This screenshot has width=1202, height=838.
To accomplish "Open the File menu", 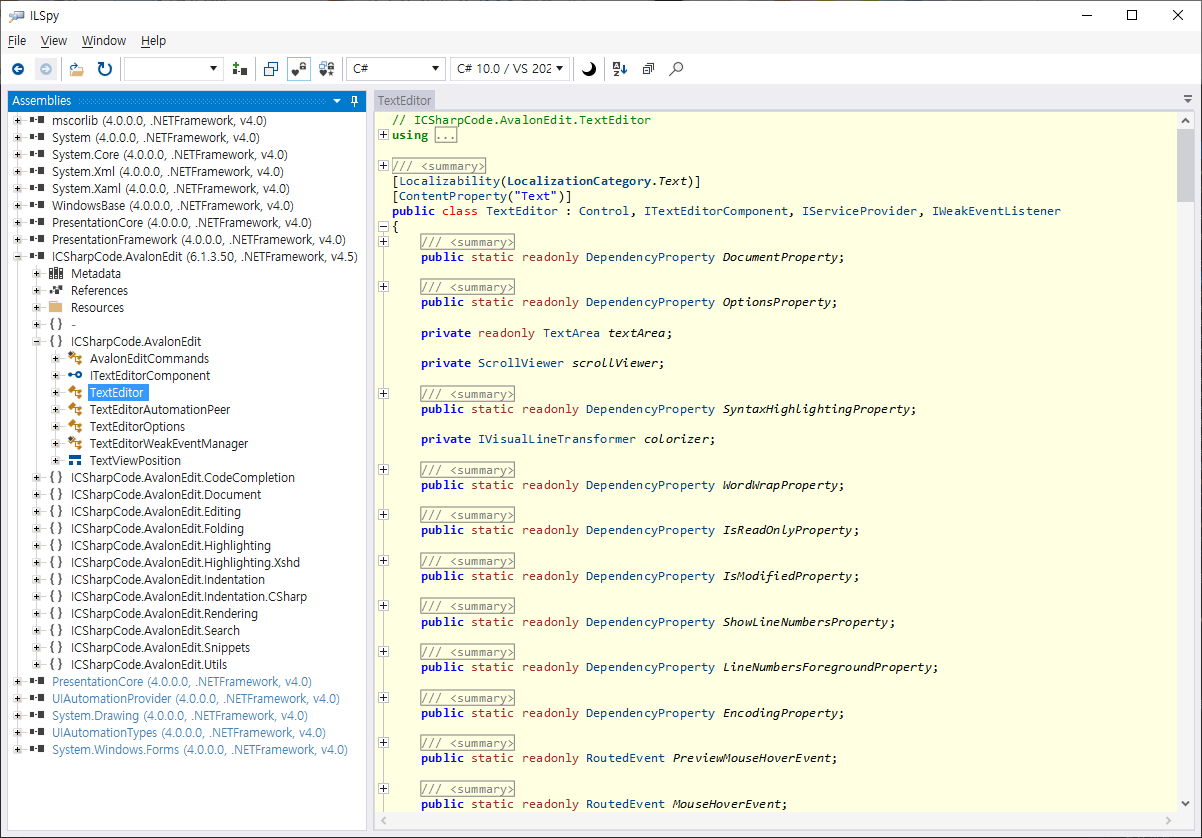I will point(17,41).
